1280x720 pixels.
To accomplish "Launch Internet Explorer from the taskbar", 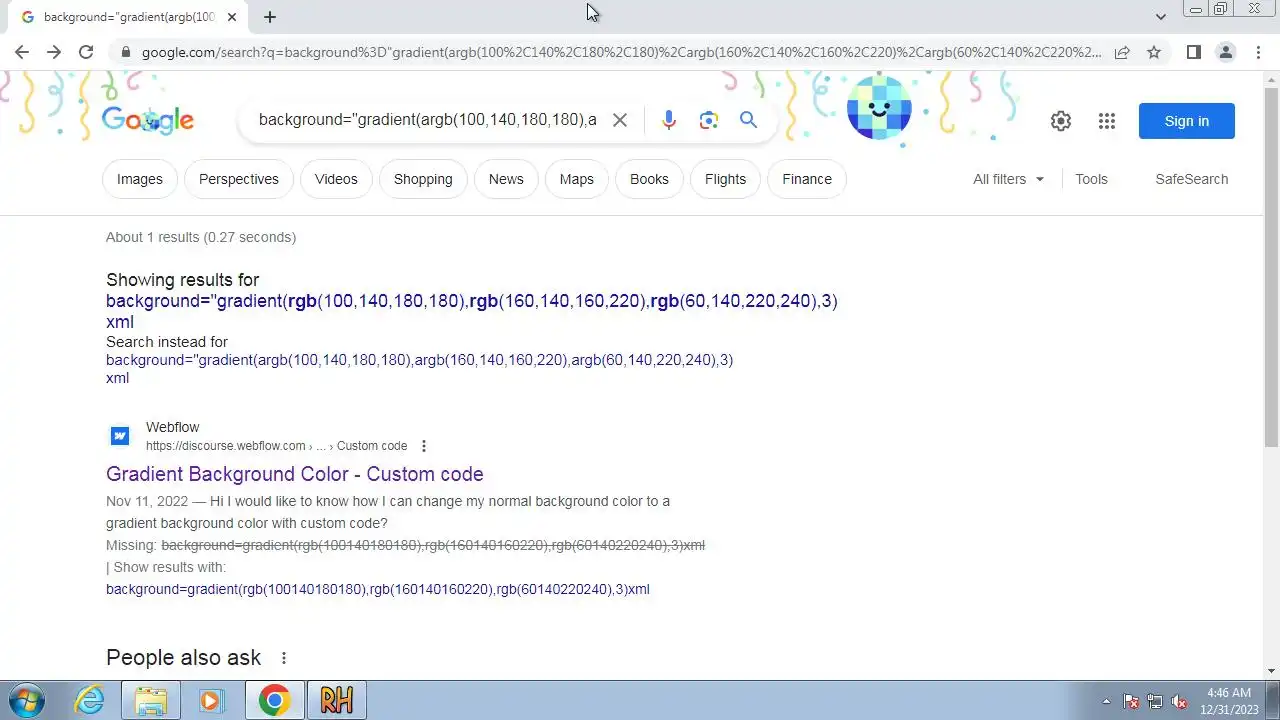I will pyautogui.click(x=90, y=700).
